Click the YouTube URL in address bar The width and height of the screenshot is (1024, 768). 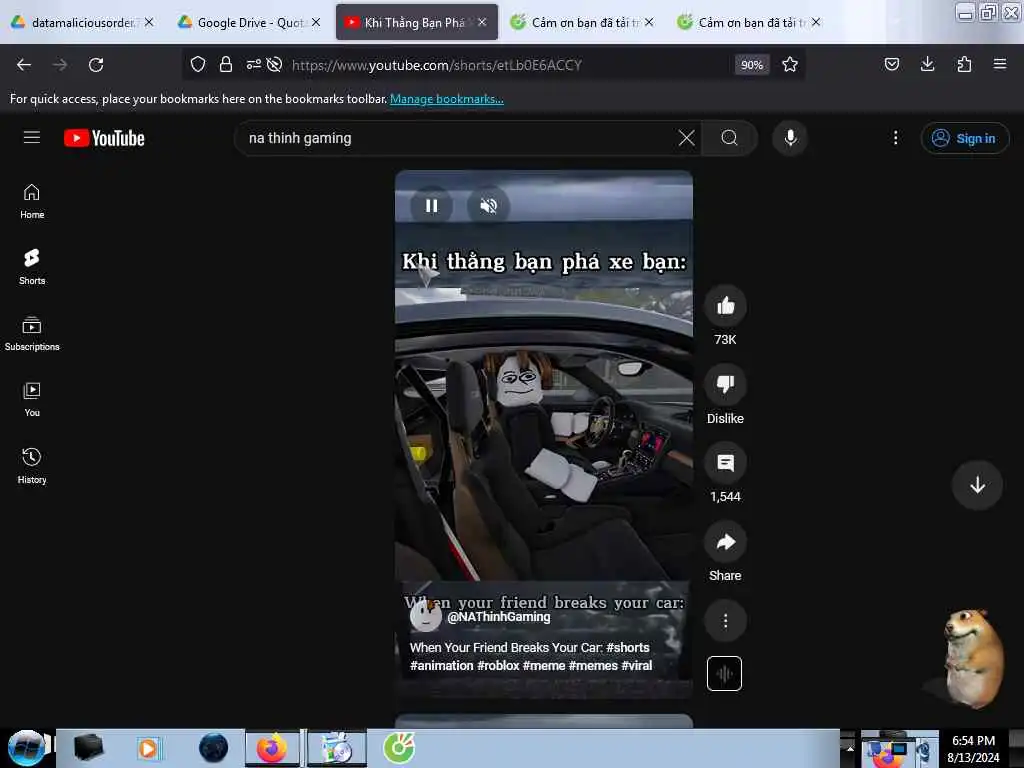point(436,65)
